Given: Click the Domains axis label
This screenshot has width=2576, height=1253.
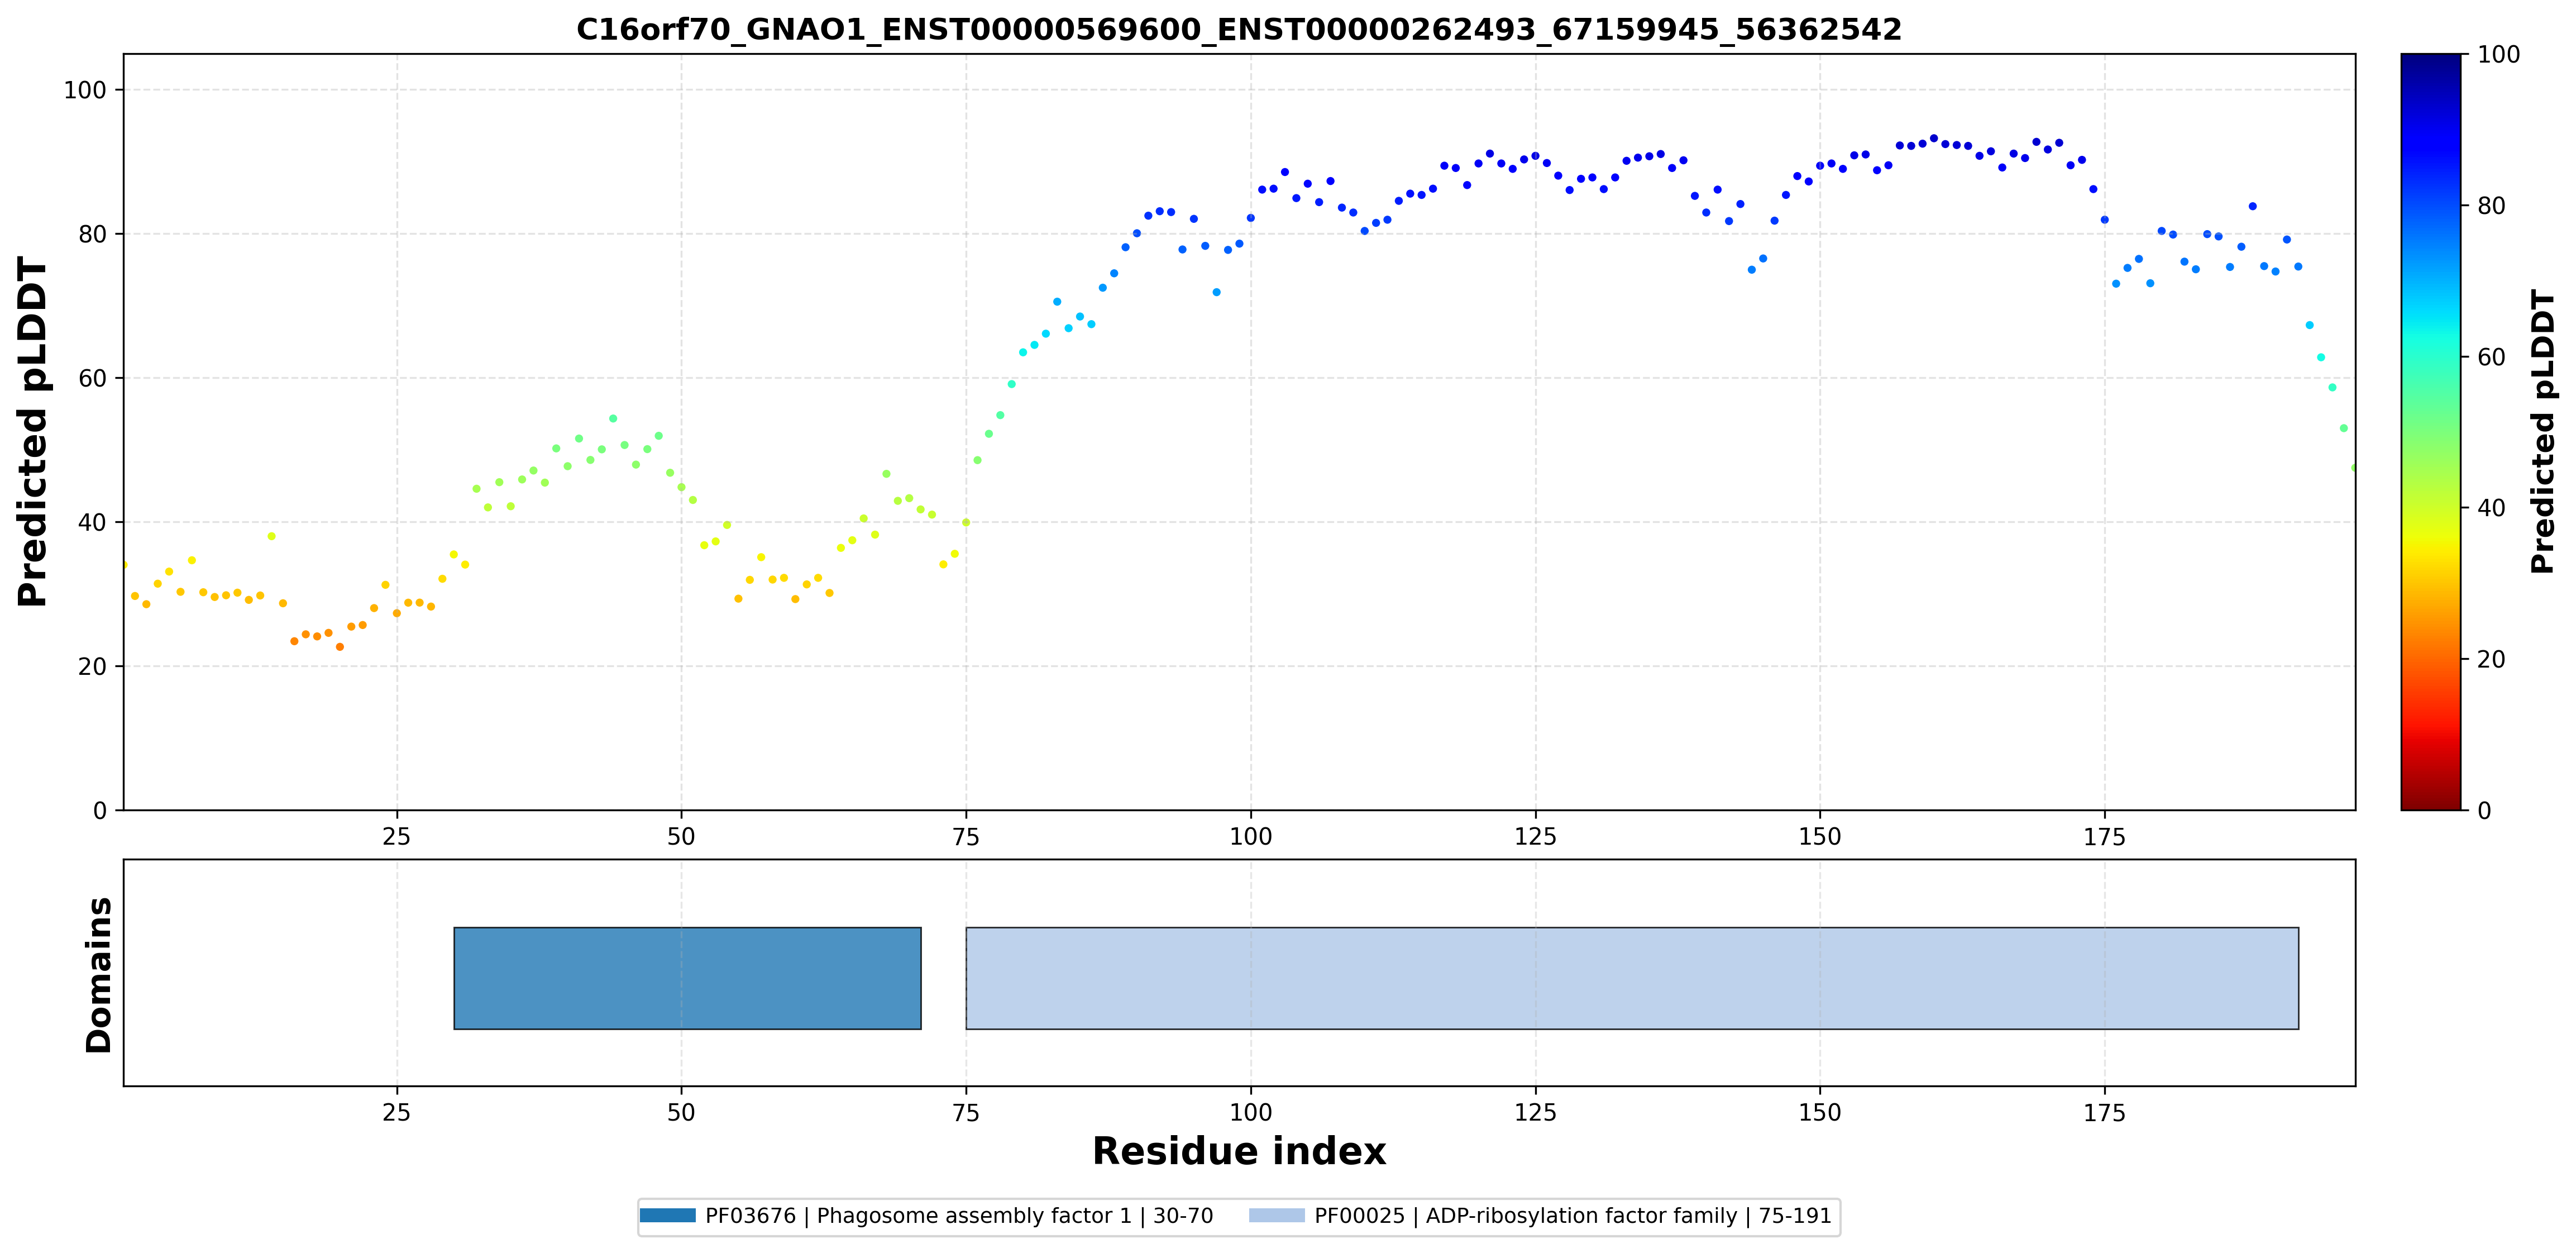Looking at the screenshot, I should pos(98,975).
